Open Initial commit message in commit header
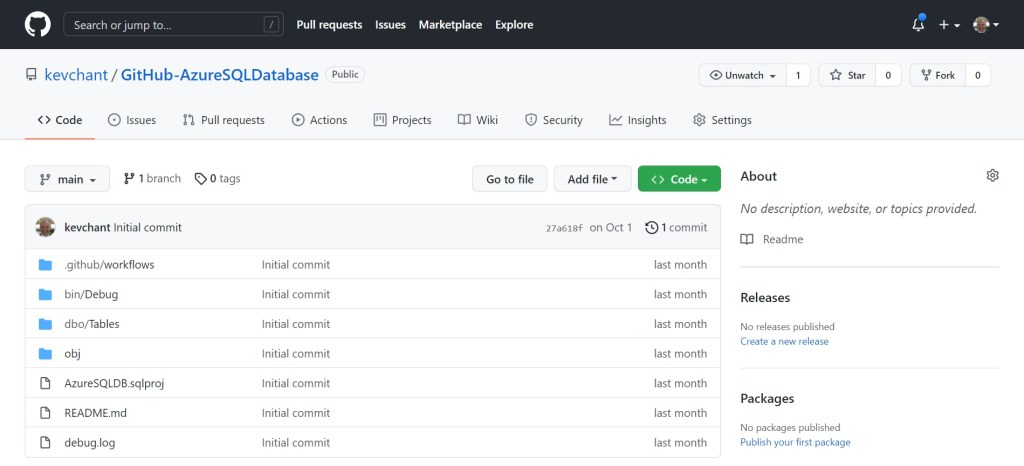This screenshot has height=466, width=1024. click(148, 227)
